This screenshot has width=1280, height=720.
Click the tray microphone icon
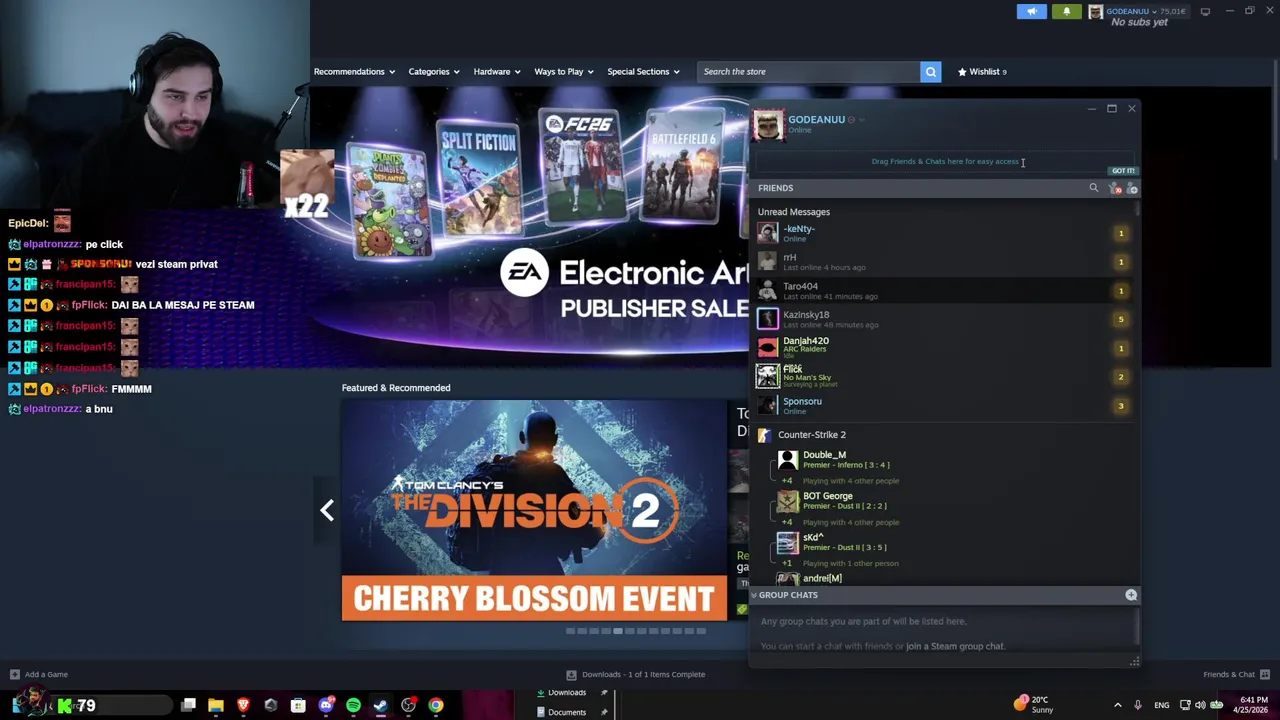1138,705
